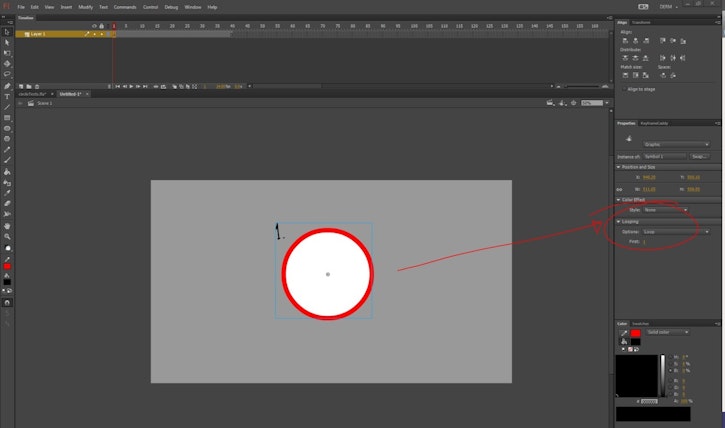Select the Subselection arrow tool

(7, 42)
